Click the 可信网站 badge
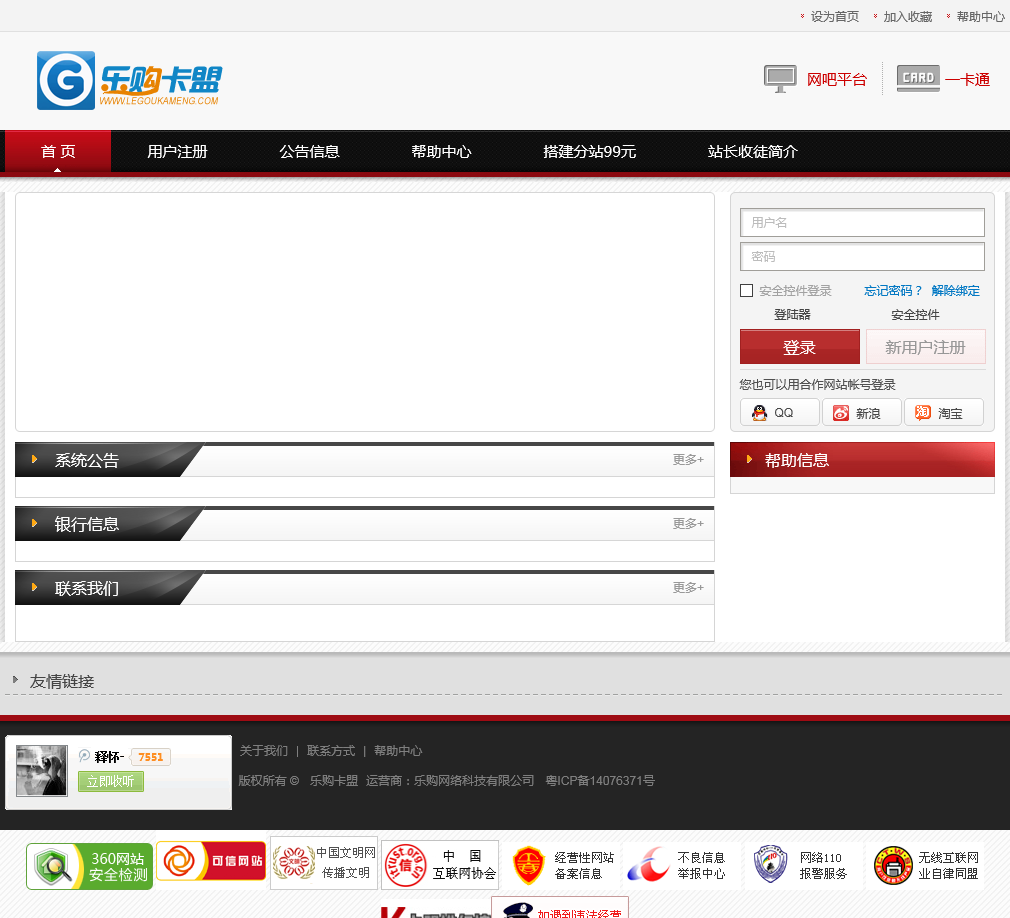 (x=211, y=861)
